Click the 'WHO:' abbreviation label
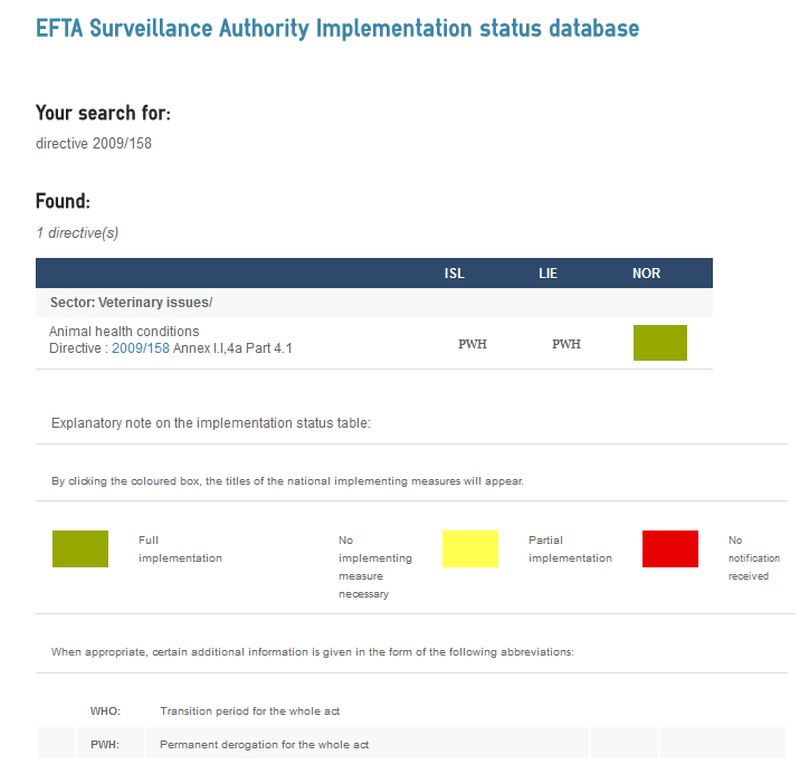Screen dimensions: 800x765 click(105, 711)
